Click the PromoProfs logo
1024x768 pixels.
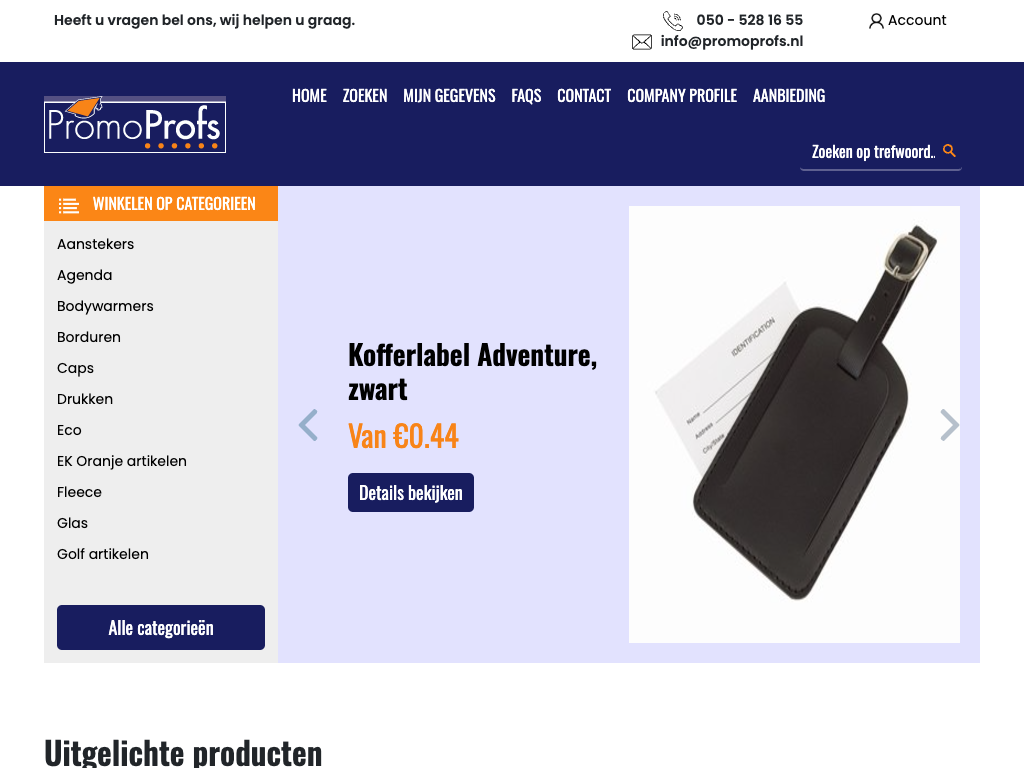coord(135,124)
